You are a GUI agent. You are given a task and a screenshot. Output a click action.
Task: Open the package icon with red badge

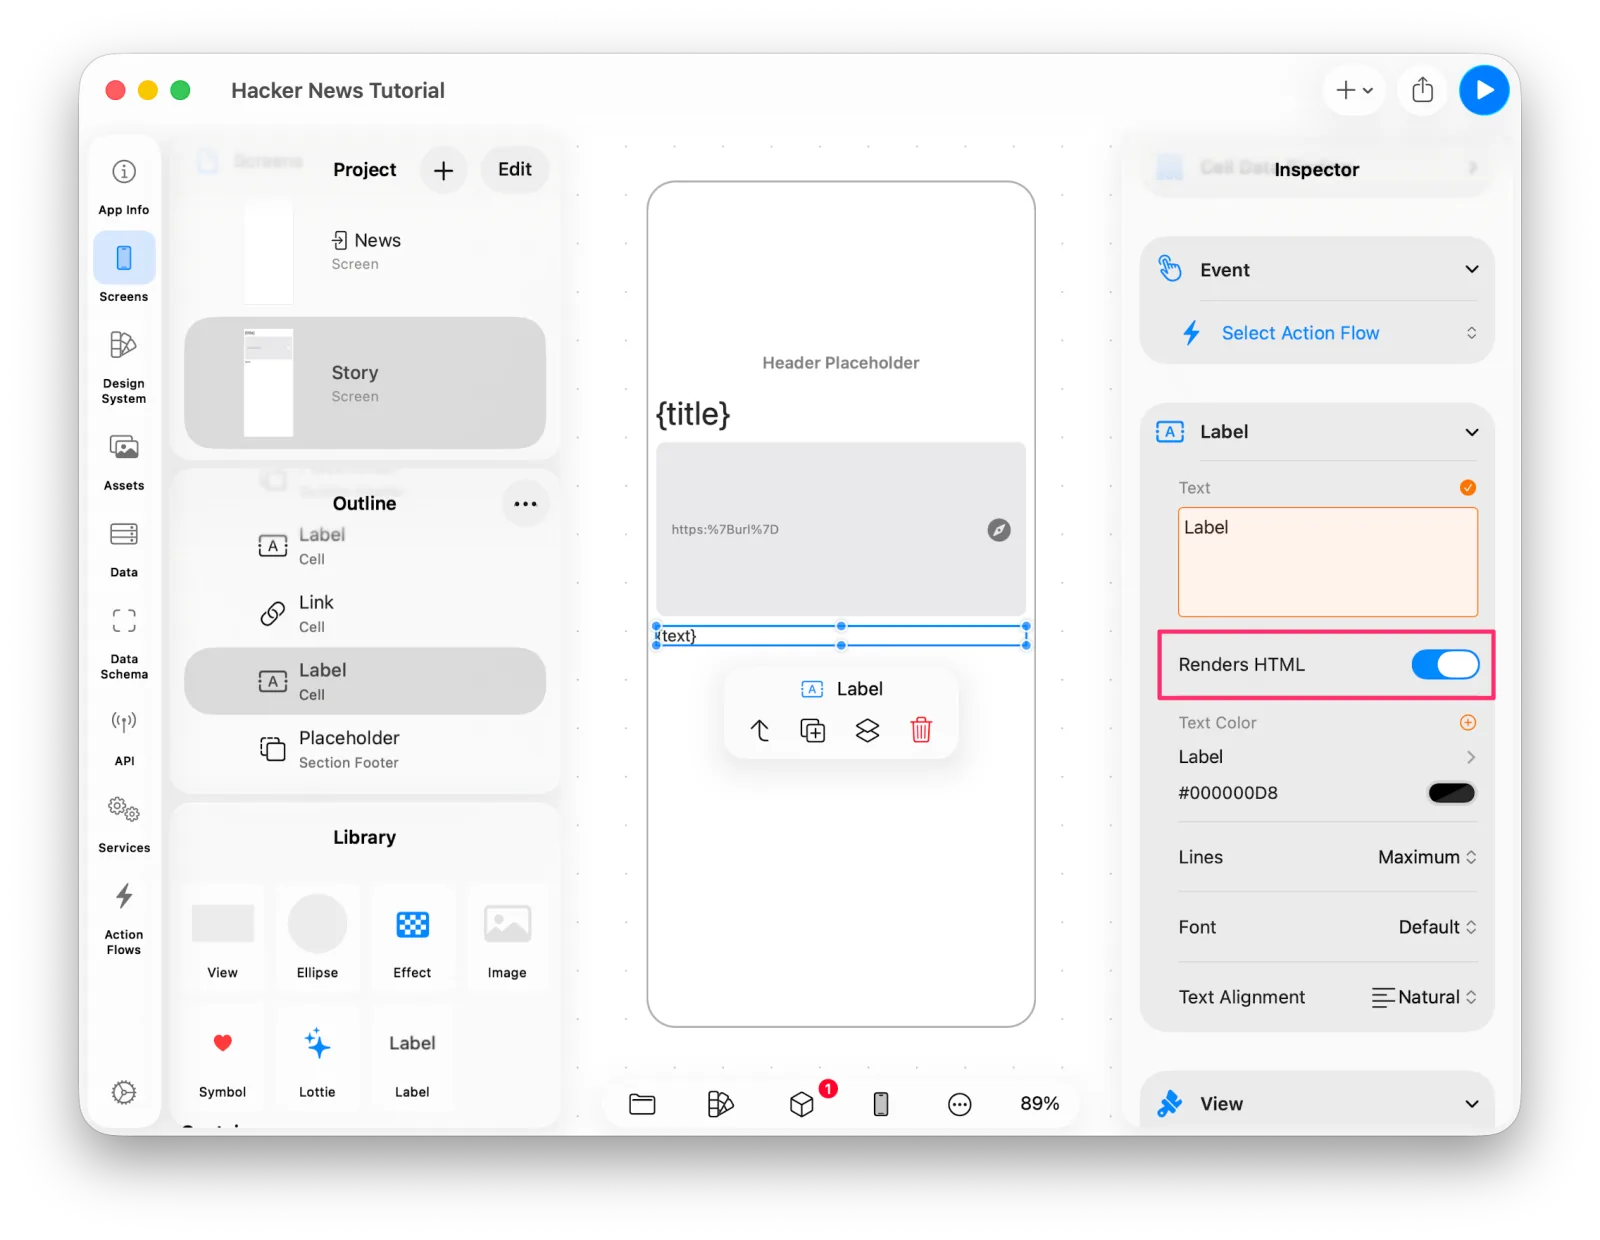tap(802, 1103)
